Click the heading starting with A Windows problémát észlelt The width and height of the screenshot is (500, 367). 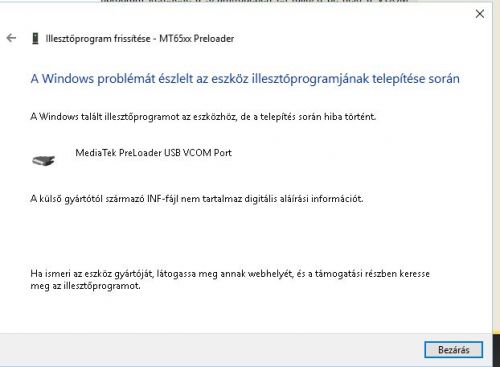[245, 79]
